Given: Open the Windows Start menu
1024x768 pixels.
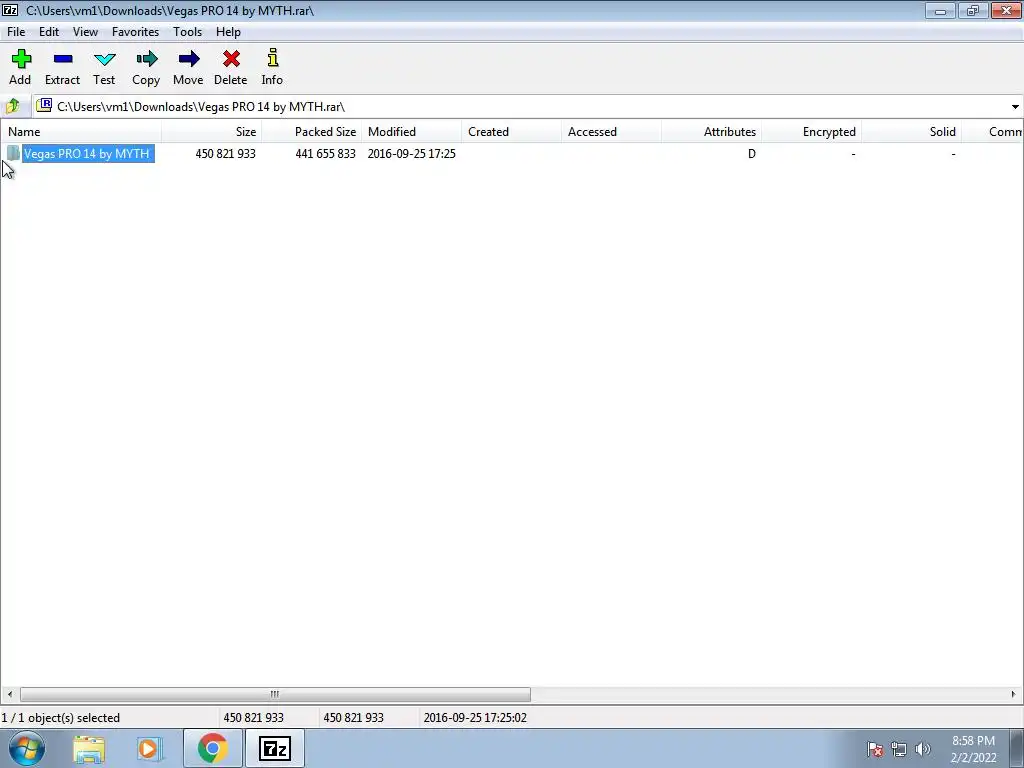Looking at the screenshot, I should tap(26, 748).
